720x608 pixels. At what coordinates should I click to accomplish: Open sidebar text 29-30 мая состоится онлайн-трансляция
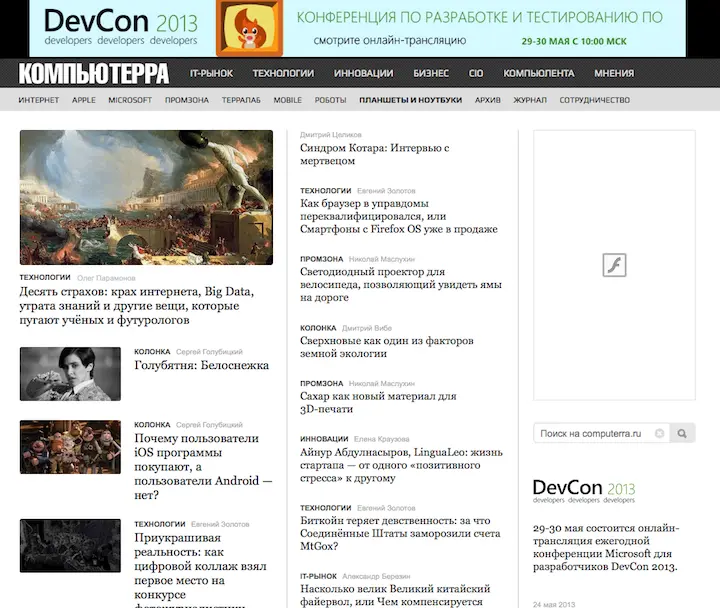coord(606,547)
